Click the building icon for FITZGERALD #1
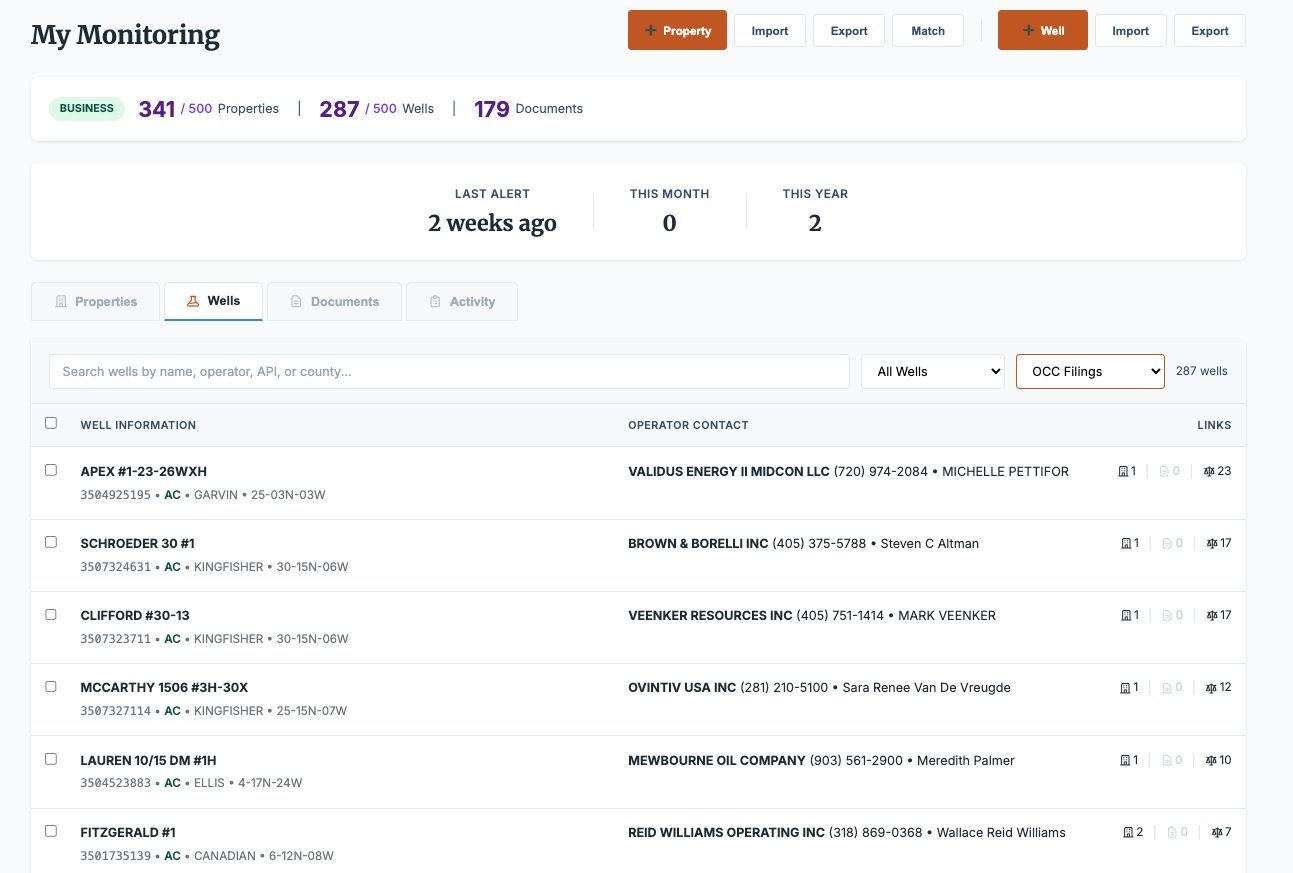Image resolution: width=1293 pixels, height=873 pixels. point(1128,832)
